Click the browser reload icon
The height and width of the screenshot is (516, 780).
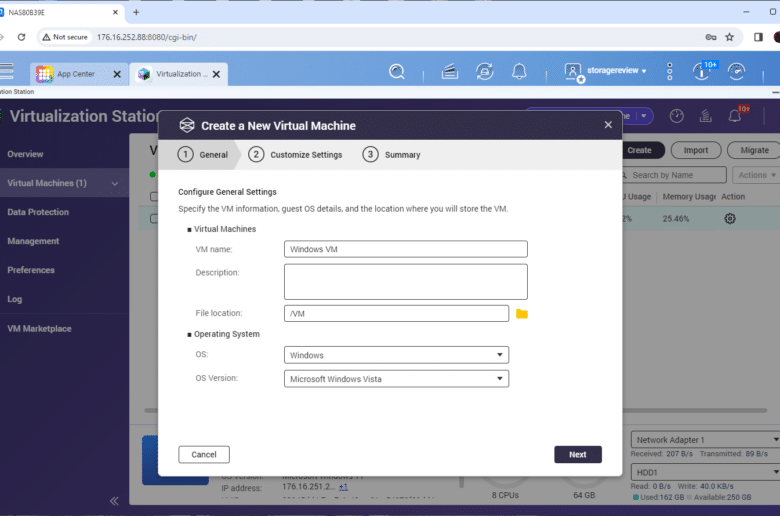pyautogui.click(x=21, y=37)
